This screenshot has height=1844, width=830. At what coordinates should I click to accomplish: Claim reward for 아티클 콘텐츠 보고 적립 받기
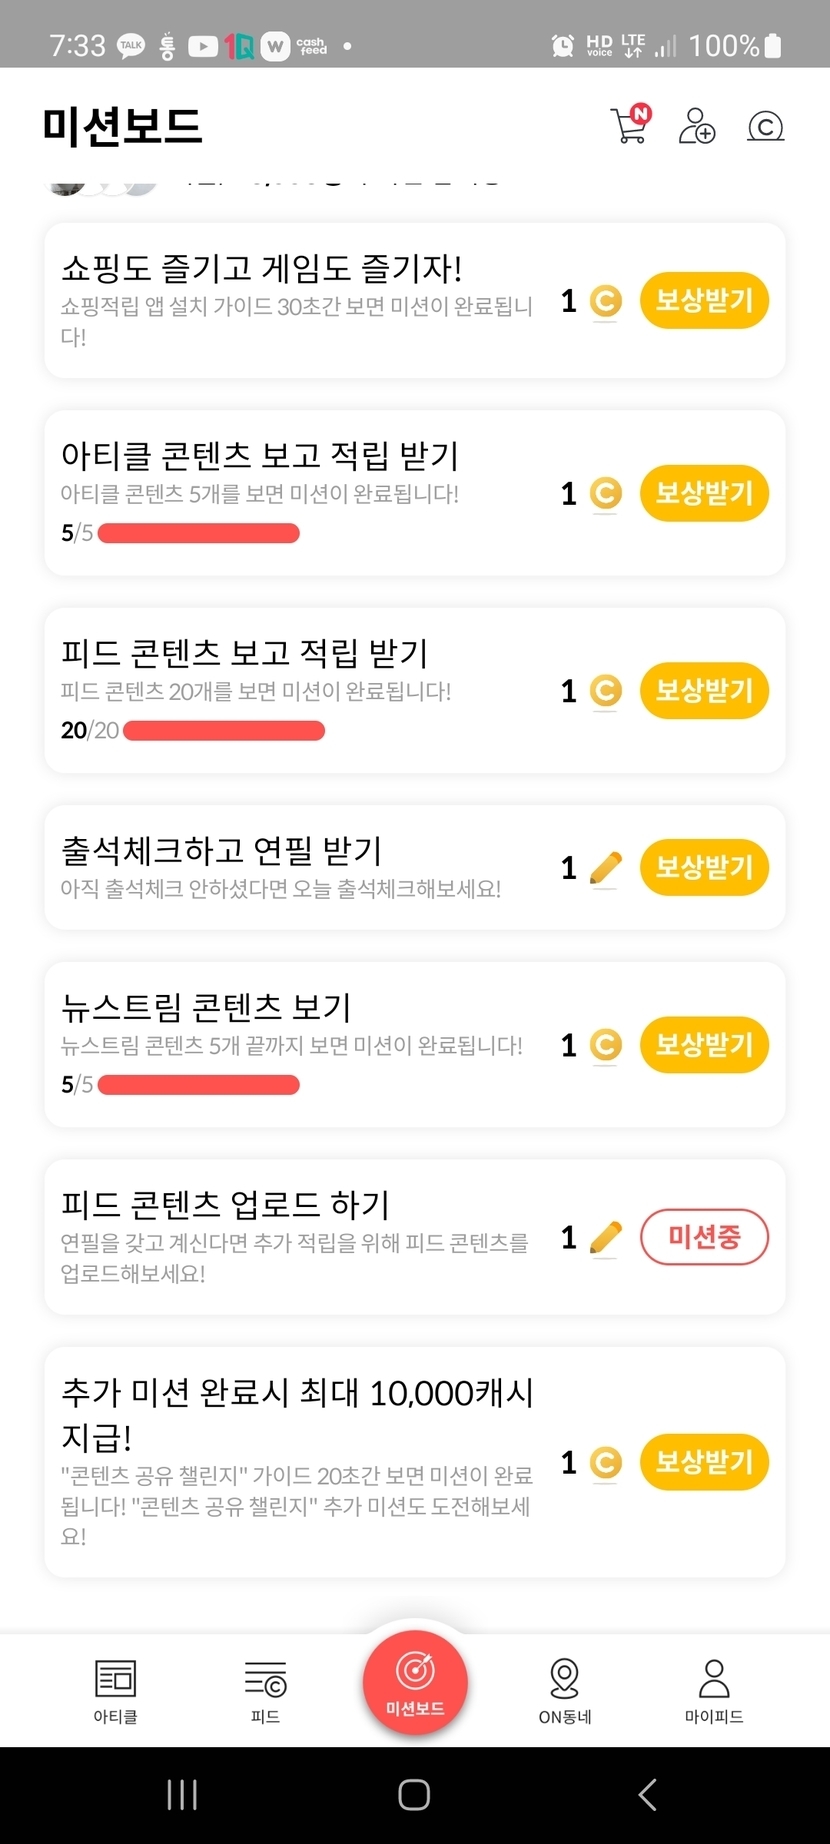(x=704, y=493)
